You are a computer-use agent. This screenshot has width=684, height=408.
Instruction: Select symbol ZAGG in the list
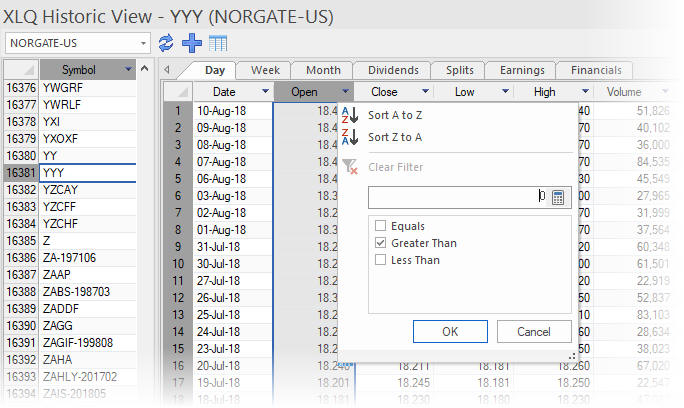click(87, 326)
